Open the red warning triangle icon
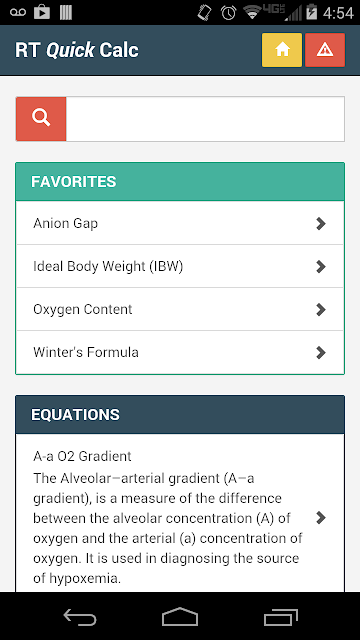360x640 pixels. click(x=325, y=50)
